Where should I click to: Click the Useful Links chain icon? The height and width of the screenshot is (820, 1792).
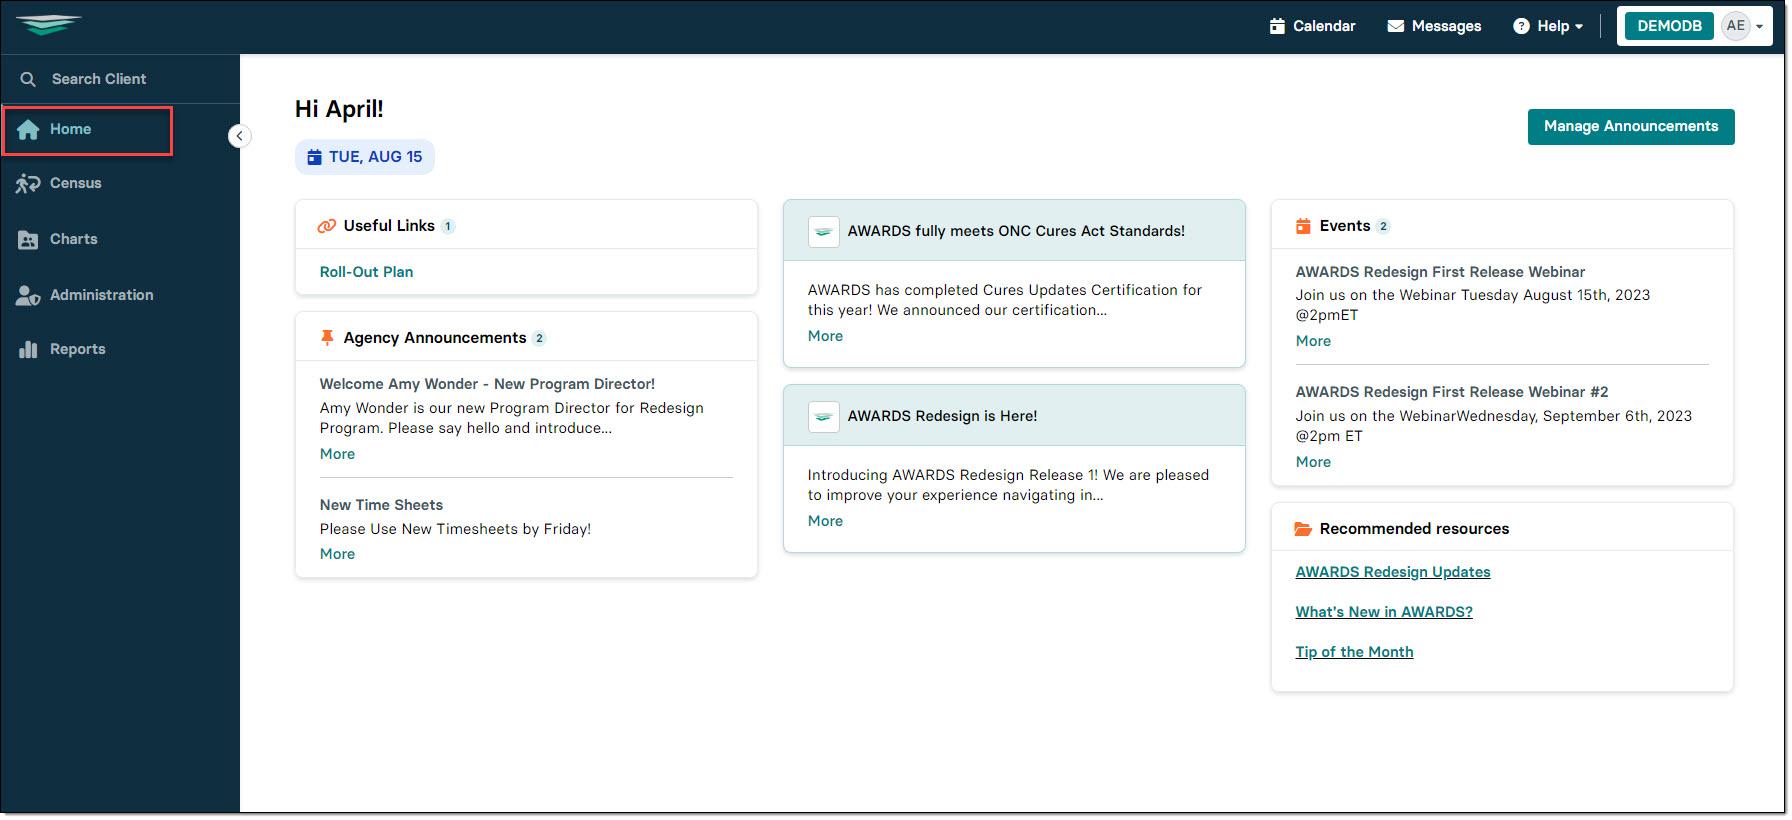[326, 226]
